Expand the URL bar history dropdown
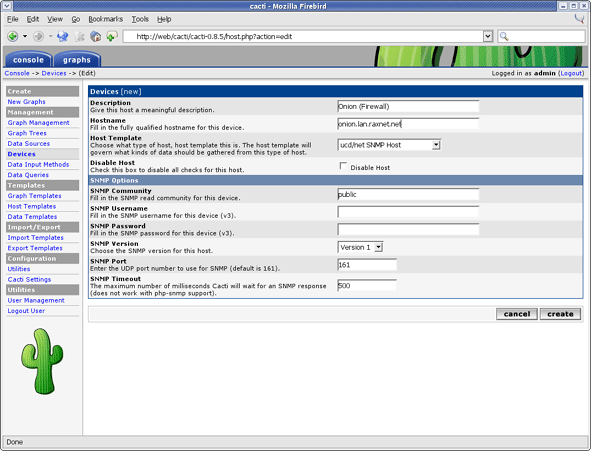This screenshot has height=451, width=591. coord(488,37)
